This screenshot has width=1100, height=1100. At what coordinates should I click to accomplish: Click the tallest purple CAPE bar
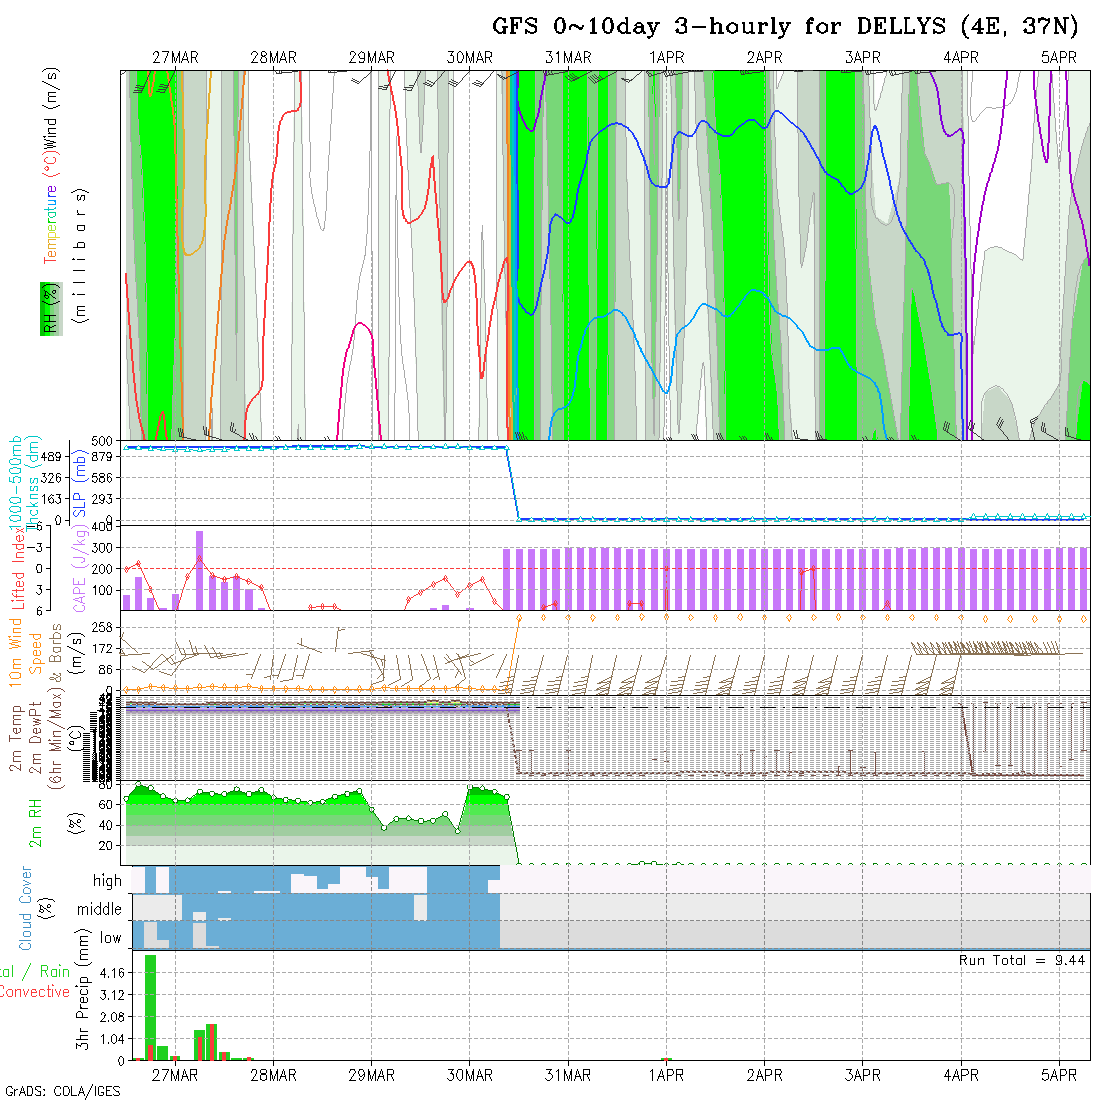tap(199, 570)
